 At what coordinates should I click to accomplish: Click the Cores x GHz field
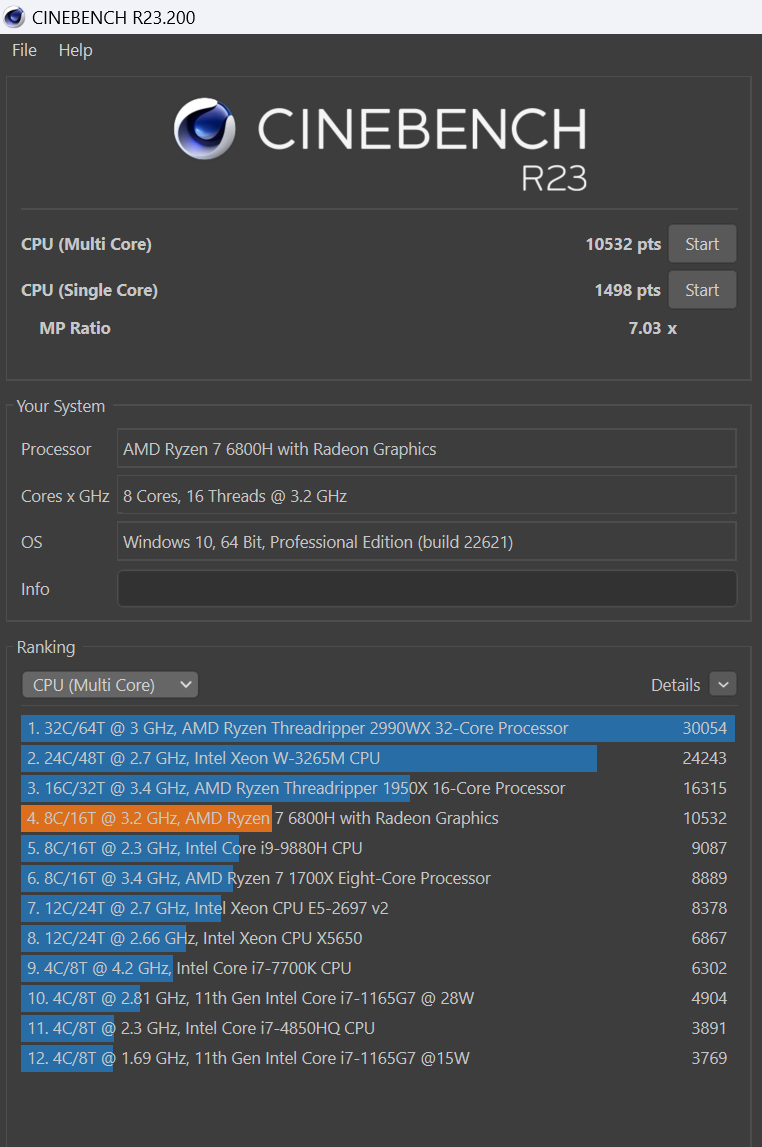pos(427,495)
